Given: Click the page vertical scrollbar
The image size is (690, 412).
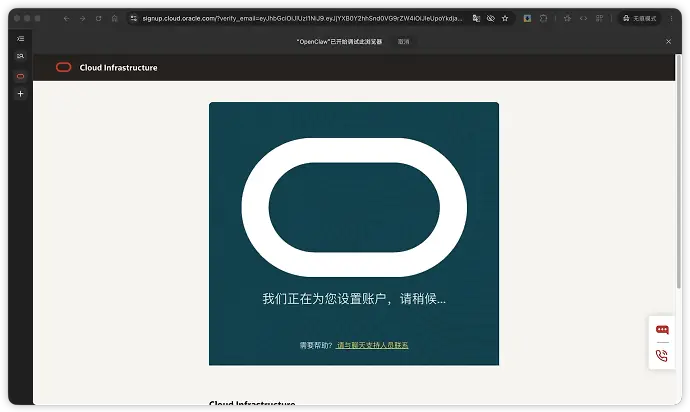Looking at the screenshot, I should click(679, 172).
